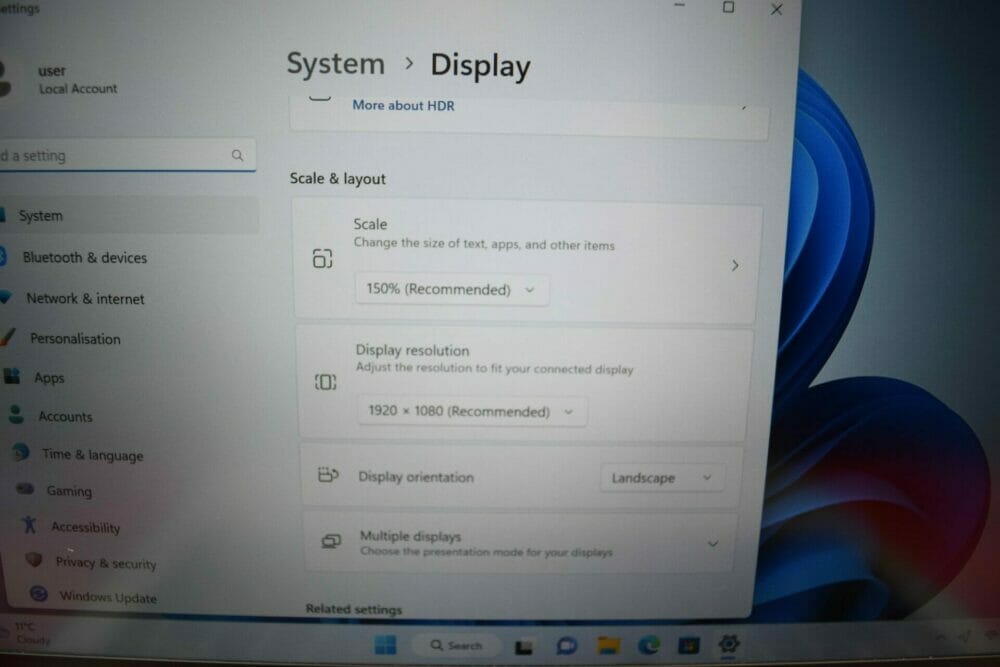
Task: Open Privacy & security via the shield icon
Action: pos(34,560)
